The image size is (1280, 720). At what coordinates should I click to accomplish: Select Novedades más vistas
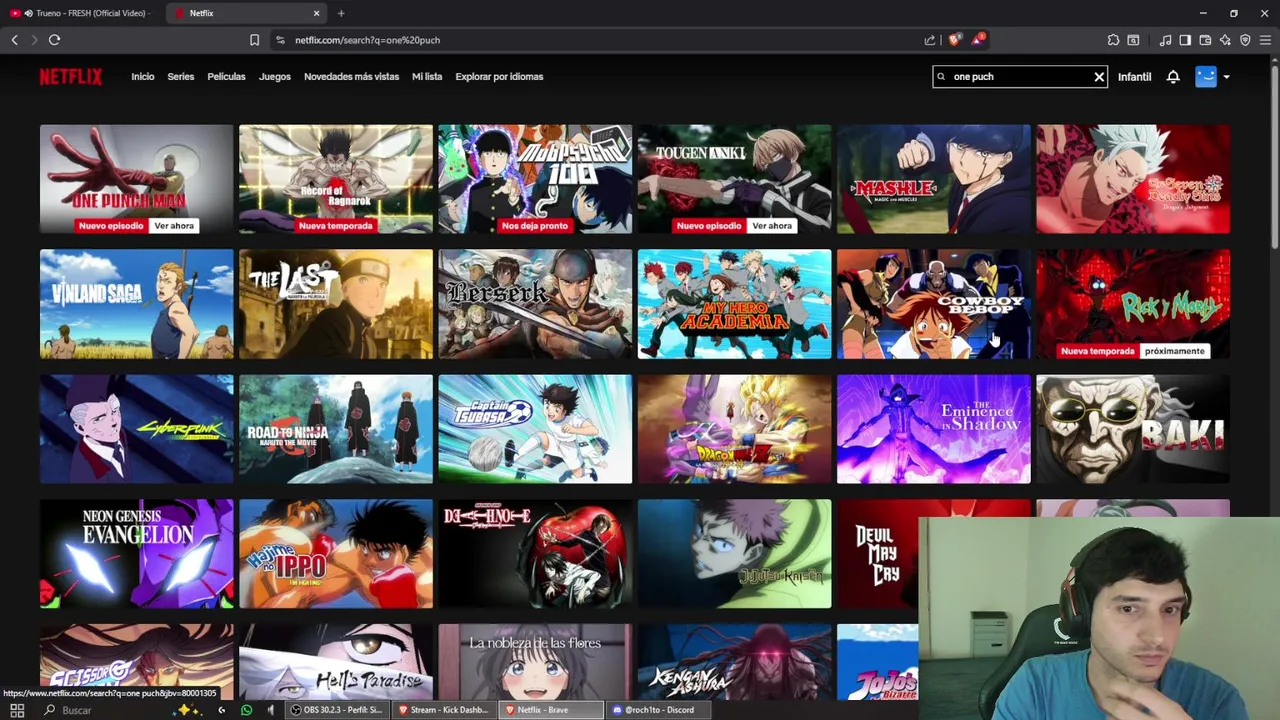click(x=351, y=77)
